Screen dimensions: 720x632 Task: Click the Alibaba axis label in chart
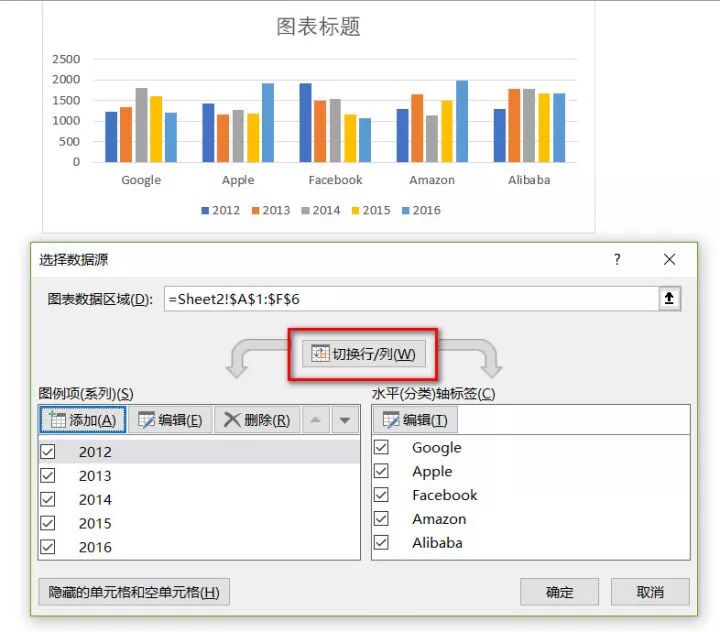click(529, 180)
